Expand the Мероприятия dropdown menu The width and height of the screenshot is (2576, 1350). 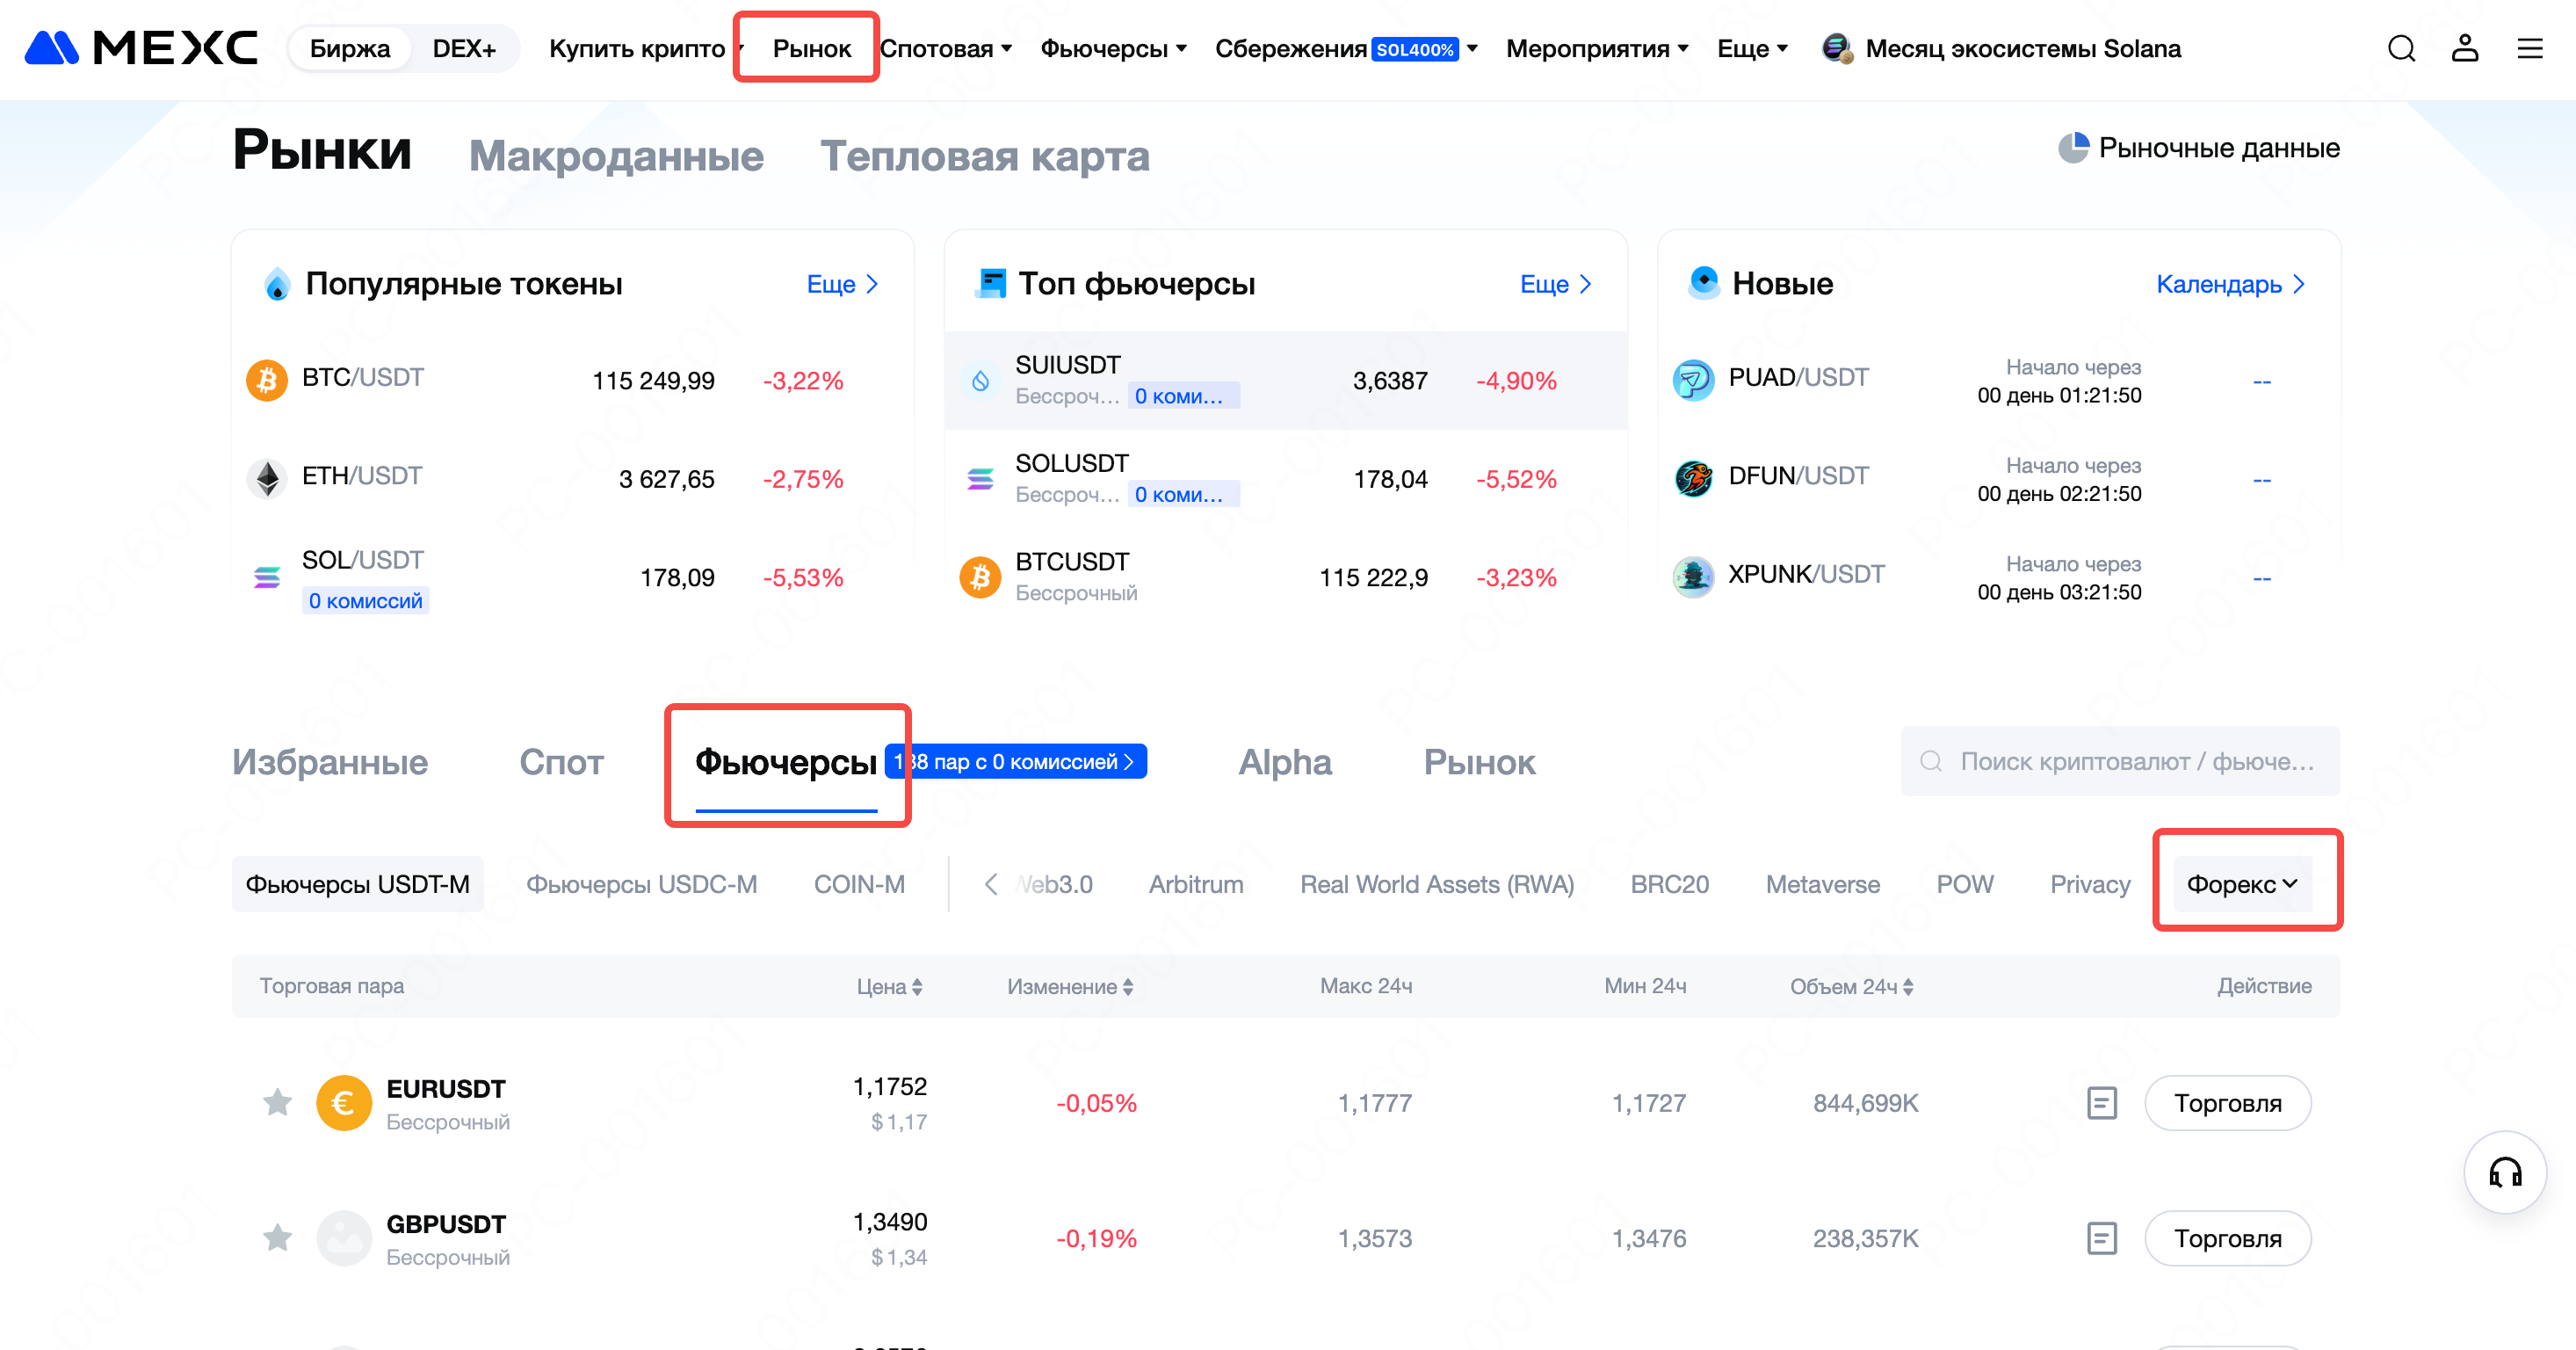1597,48
